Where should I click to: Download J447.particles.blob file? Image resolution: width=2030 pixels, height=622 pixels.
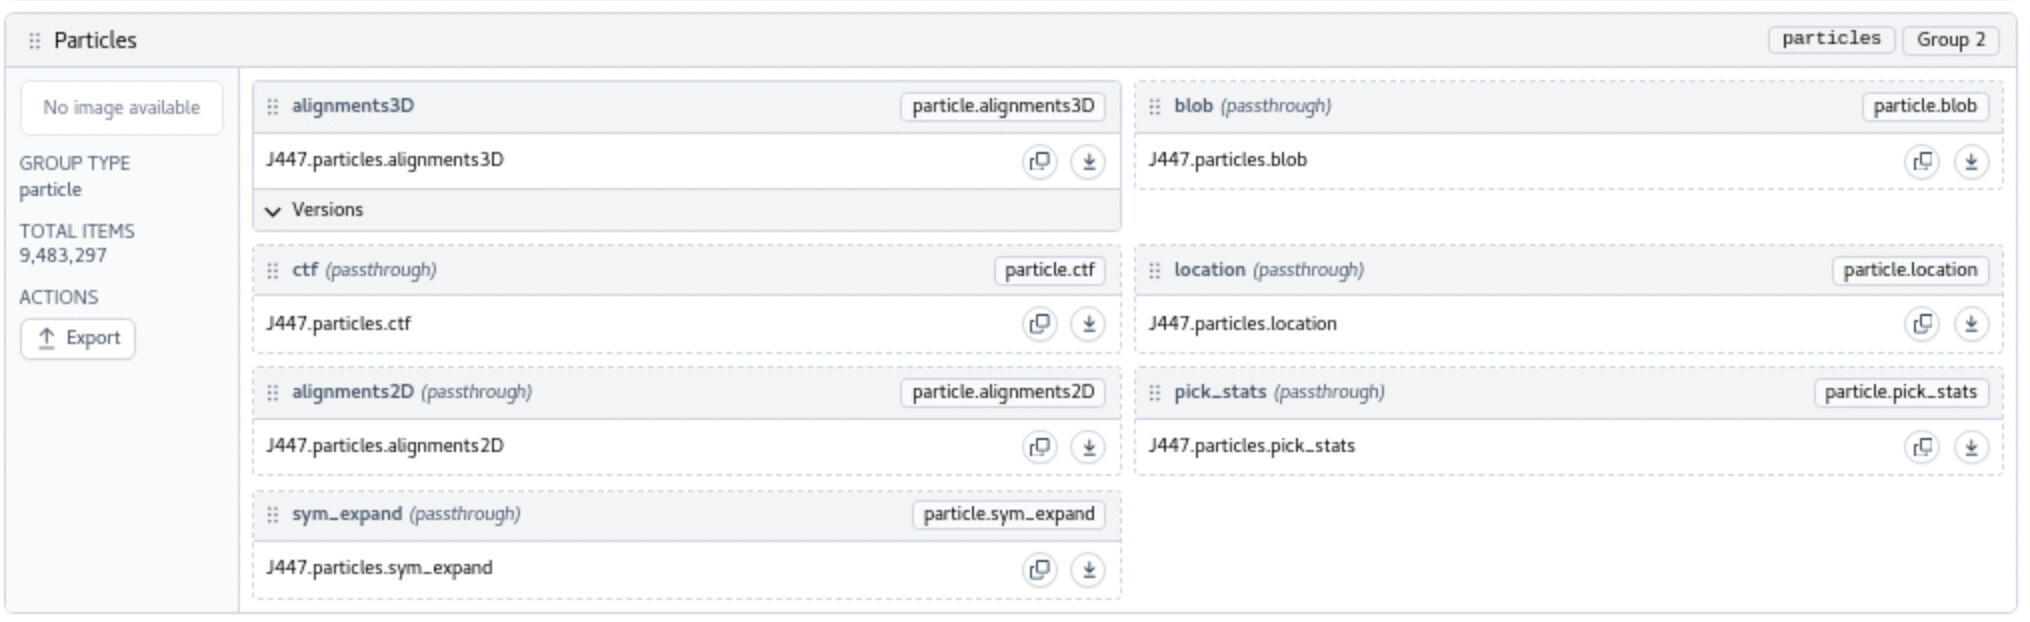click(1970, 161)
